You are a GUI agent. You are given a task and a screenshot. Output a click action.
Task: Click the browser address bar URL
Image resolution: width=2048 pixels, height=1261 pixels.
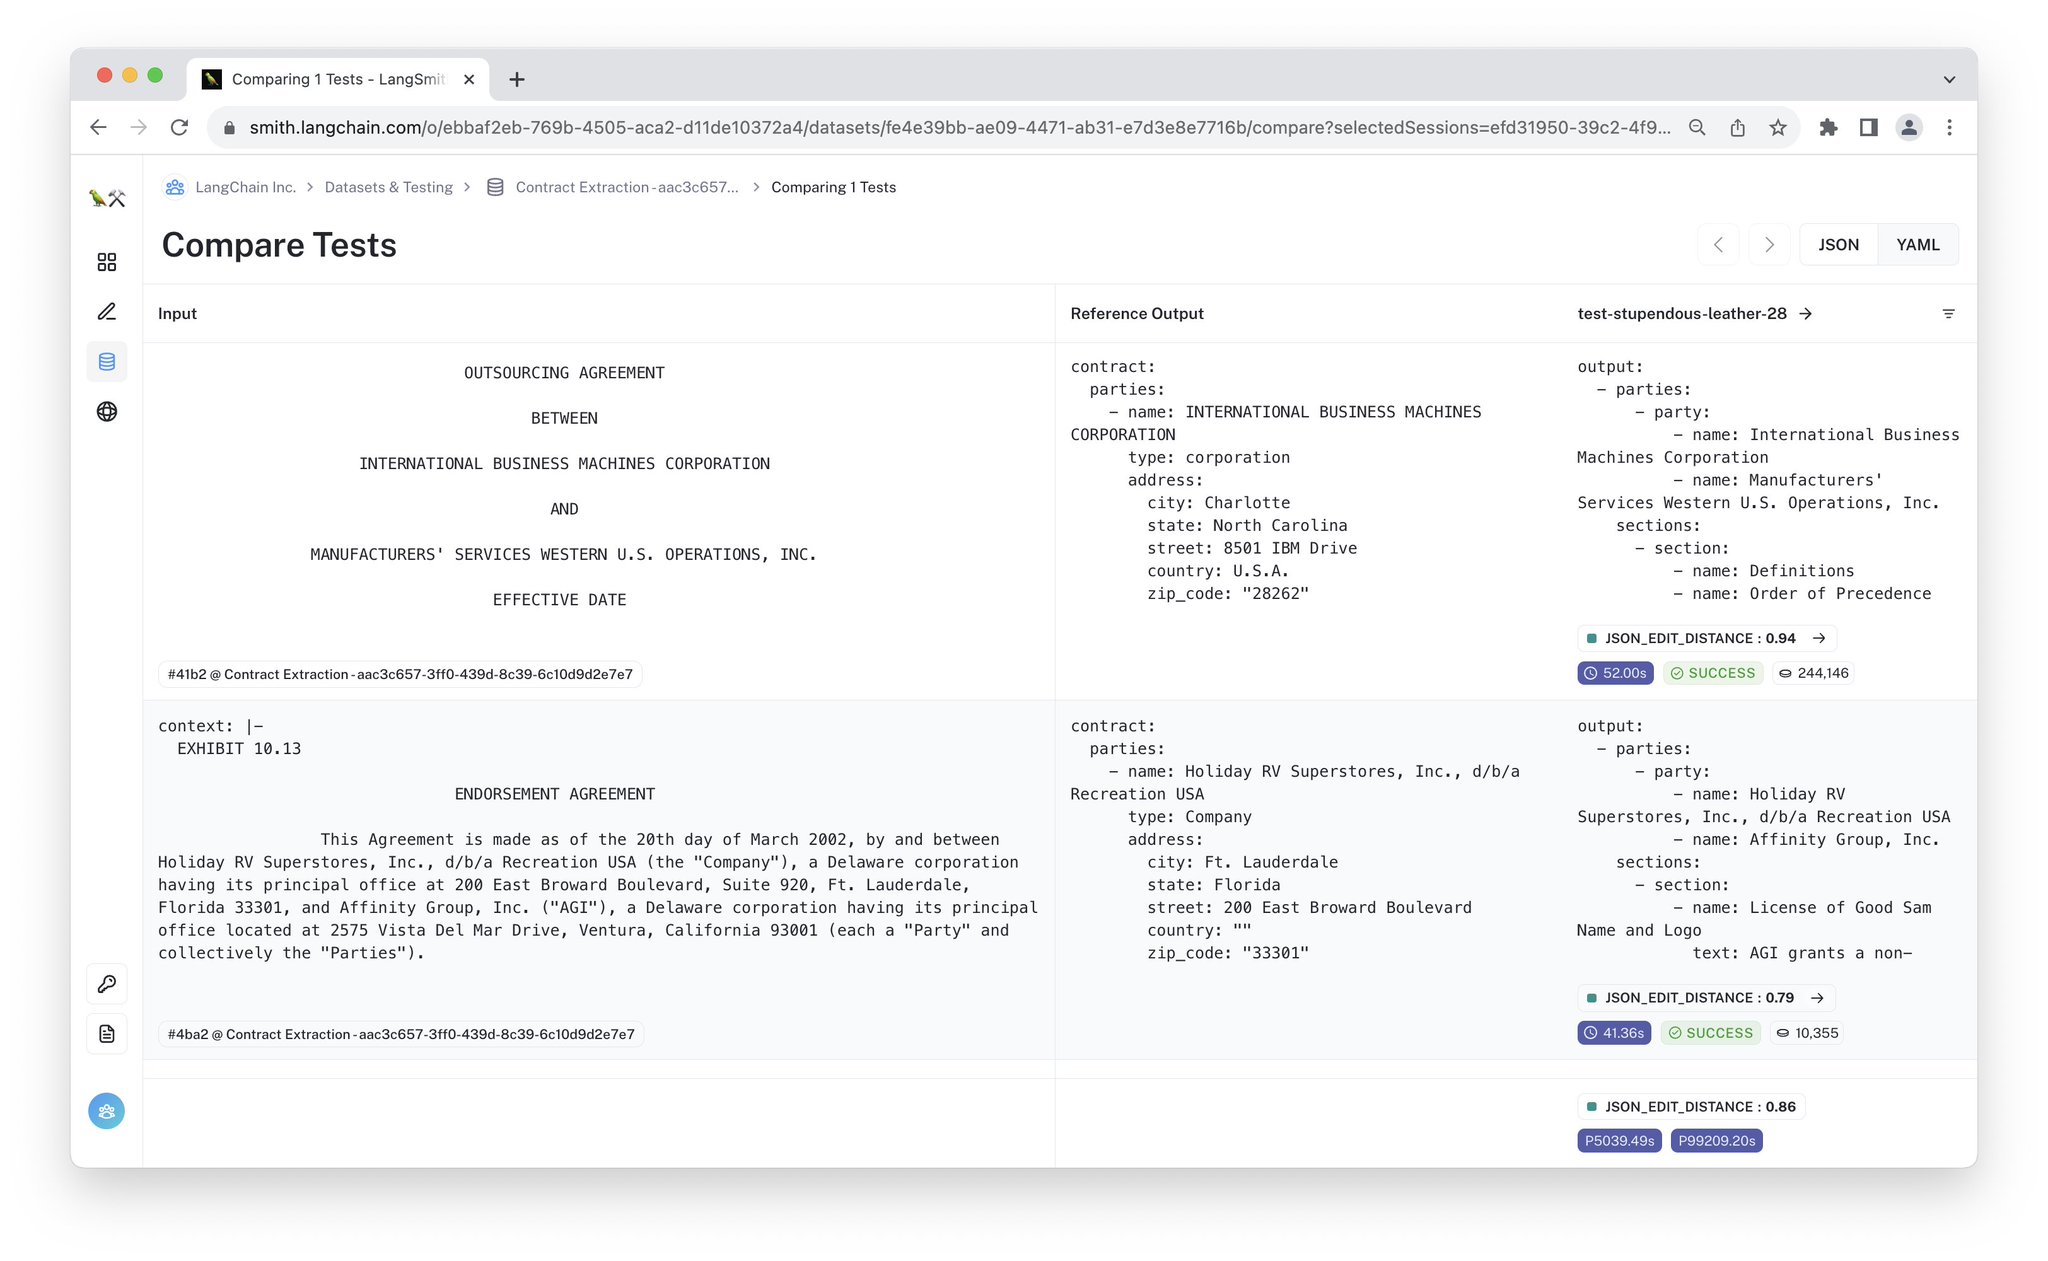pos(960,127)
